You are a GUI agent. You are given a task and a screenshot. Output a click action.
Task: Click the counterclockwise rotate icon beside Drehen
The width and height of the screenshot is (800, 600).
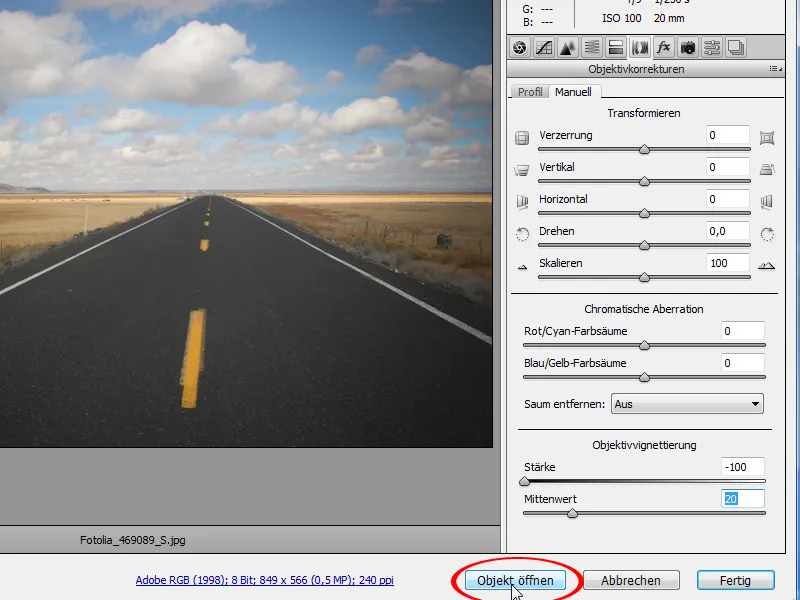(x=522, y=234)
